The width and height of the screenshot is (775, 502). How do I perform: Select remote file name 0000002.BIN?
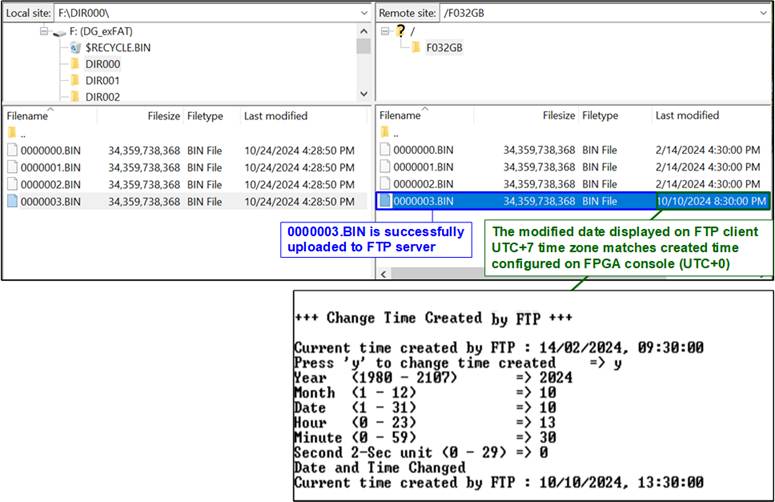tap(423, 184)
